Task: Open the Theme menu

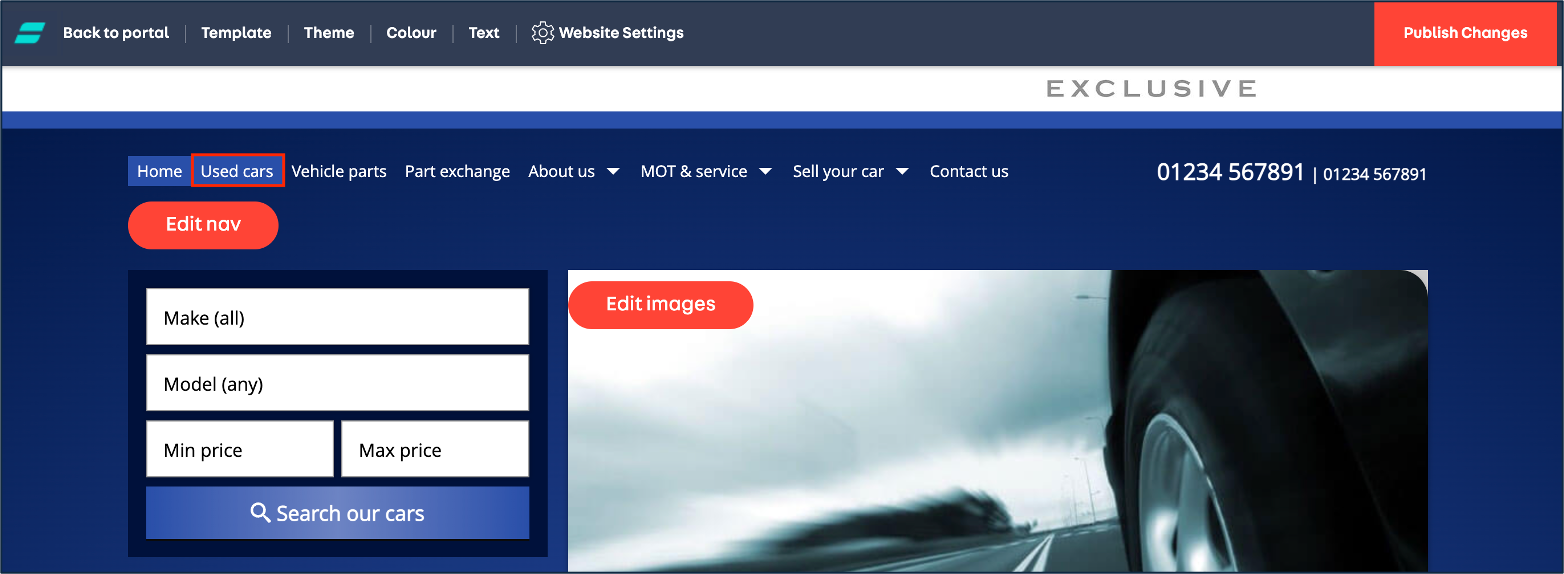Action: [329, 33]
